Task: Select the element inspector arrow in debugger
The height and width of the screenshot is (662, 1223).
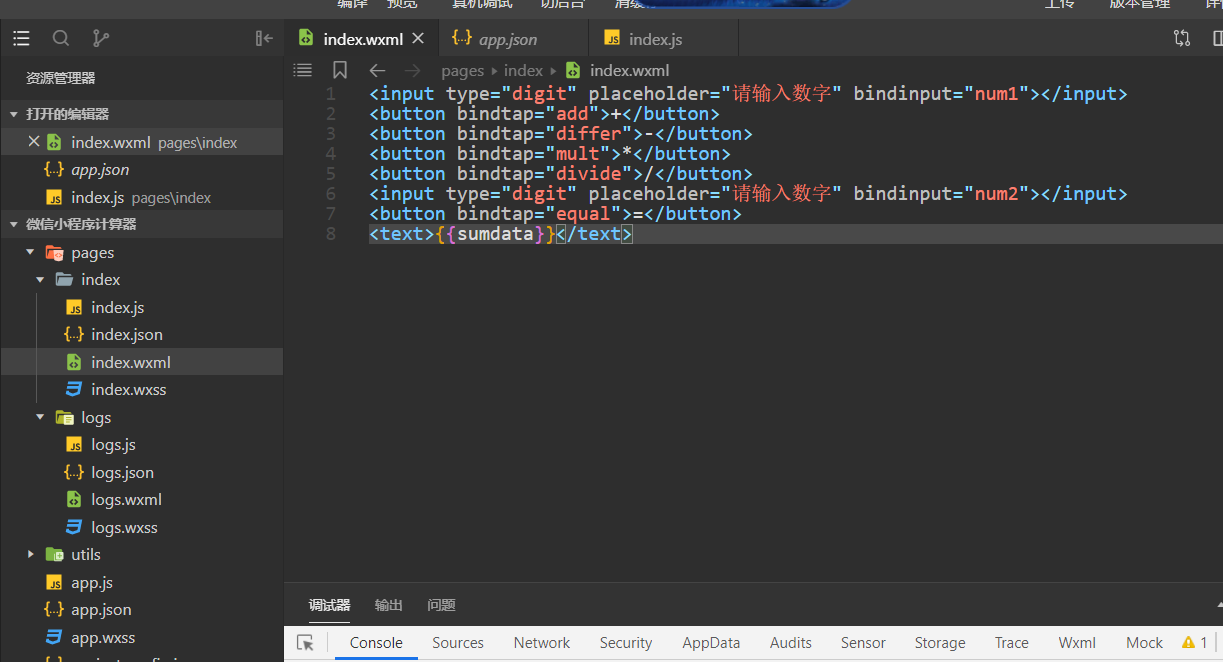Action: (306, 643)
